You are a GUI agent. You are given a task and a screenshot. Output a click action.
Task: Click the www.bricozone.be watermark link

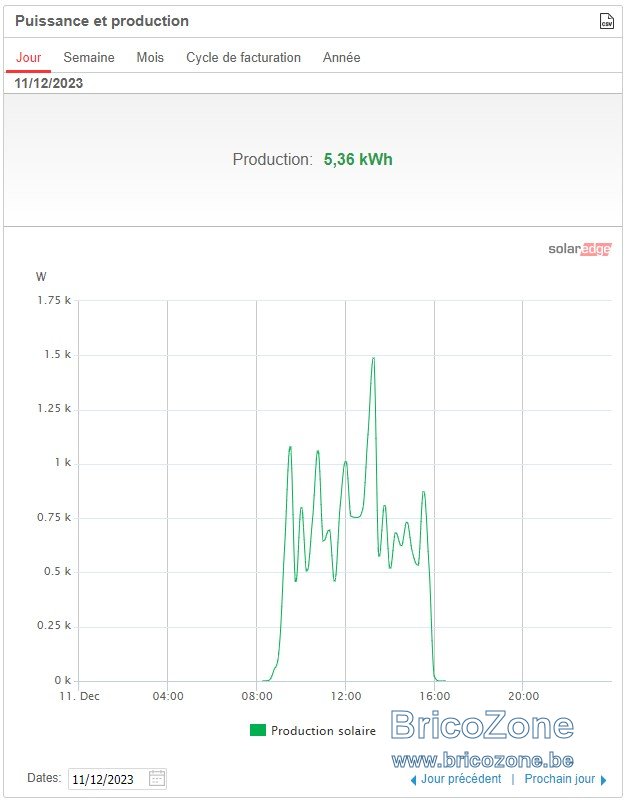click(482, 759)
